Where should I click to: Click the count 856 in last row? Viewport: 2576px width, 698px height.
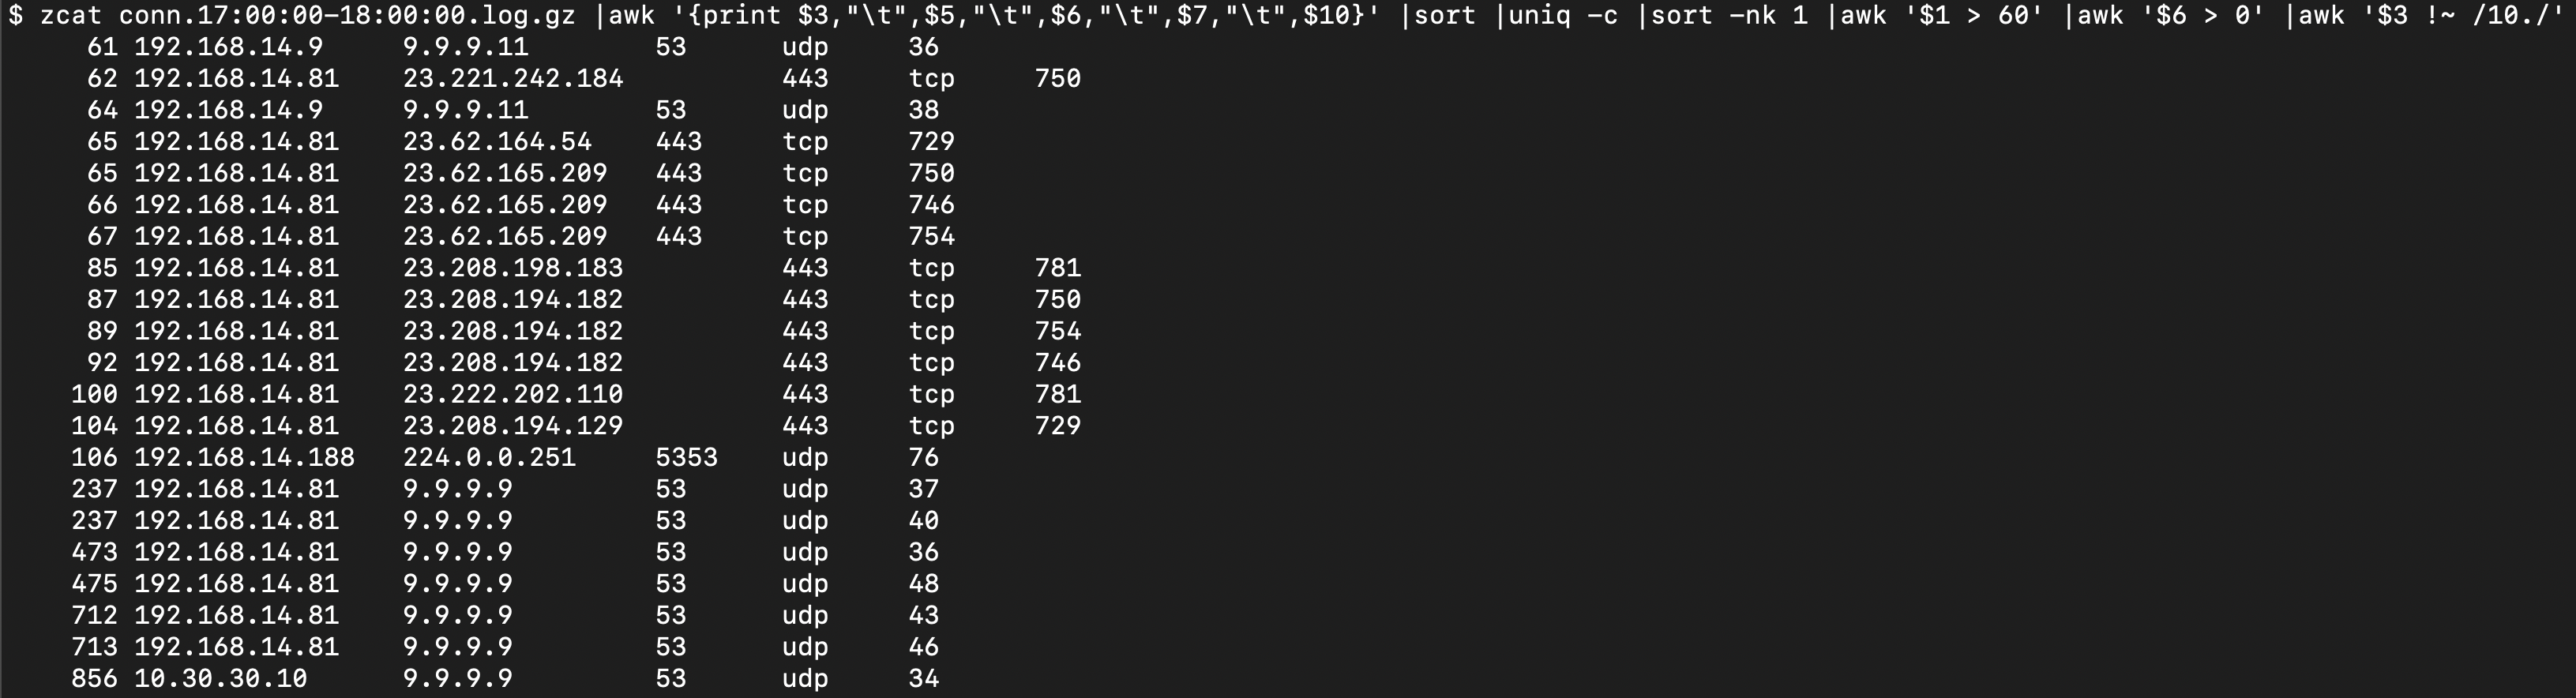[94, 679]
